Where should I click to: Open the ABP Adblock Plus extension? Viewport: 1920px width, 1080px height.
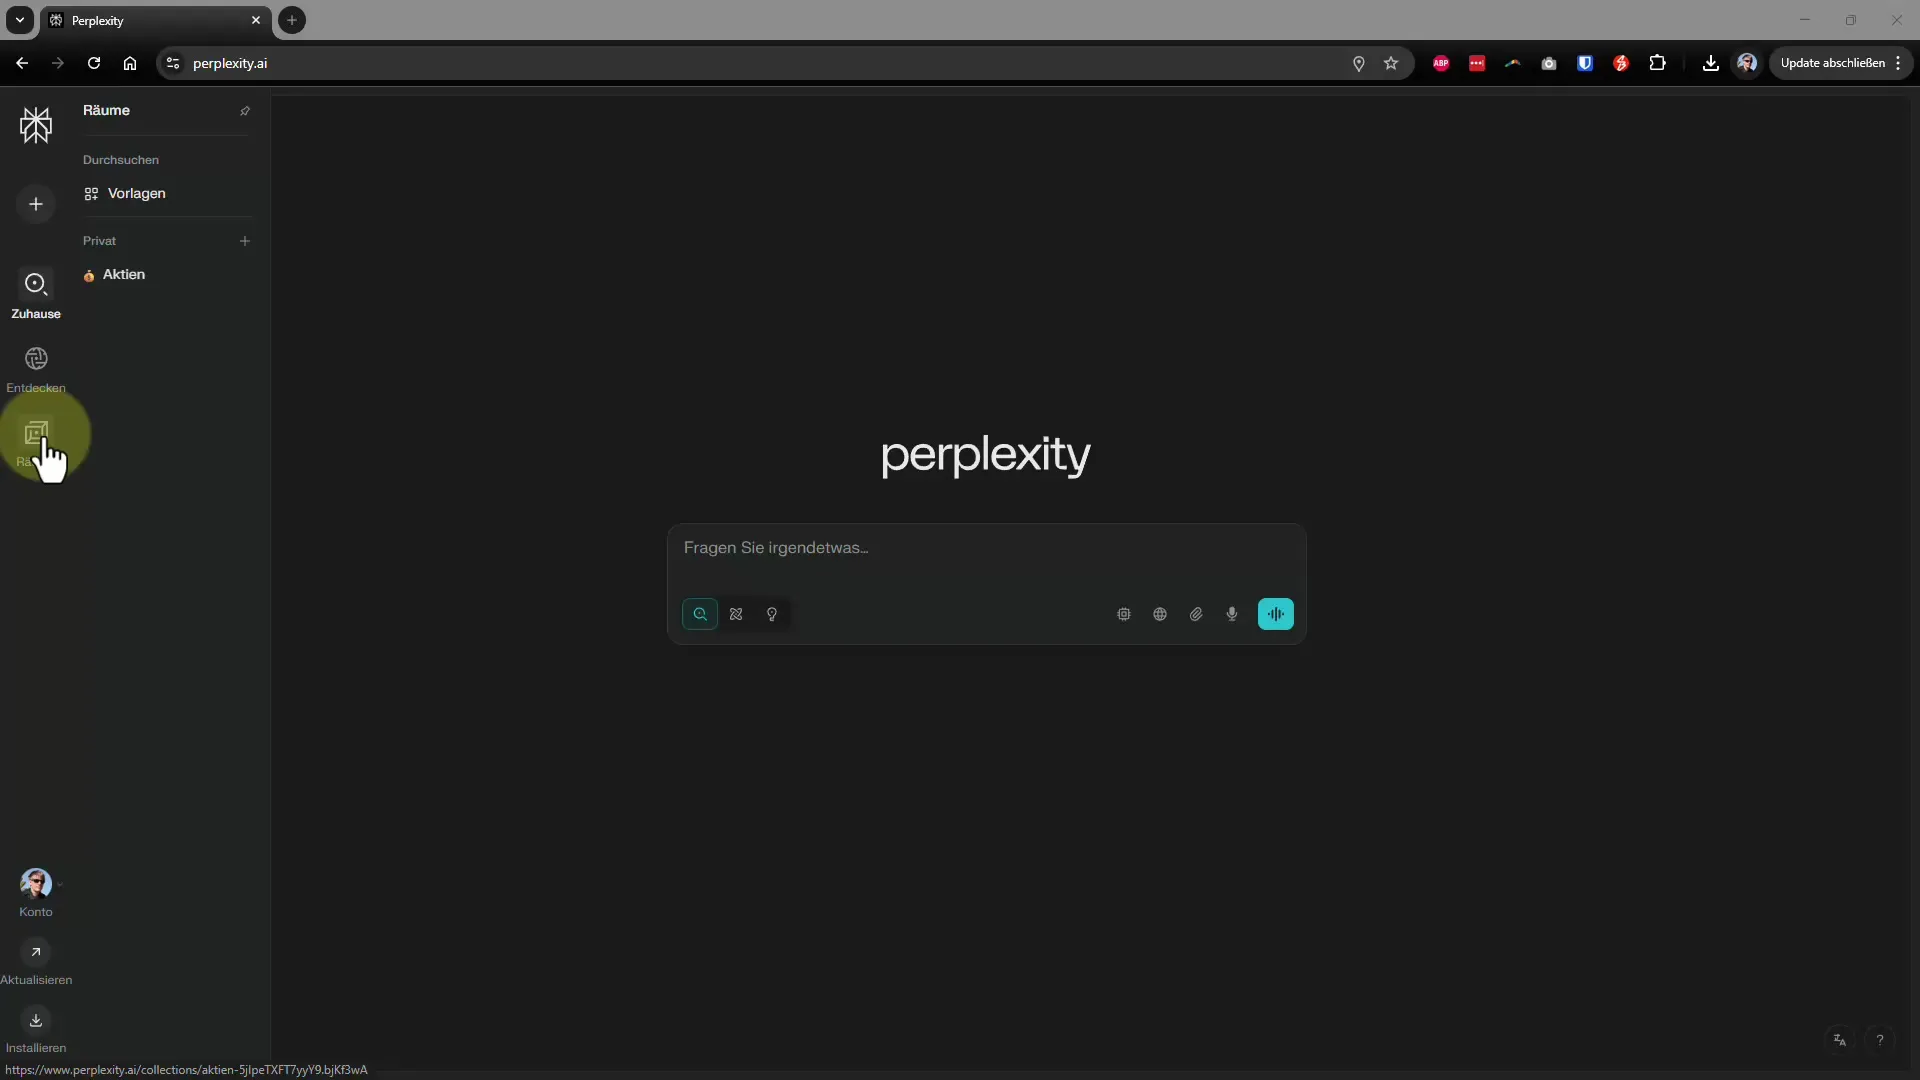coord(1441,63)
